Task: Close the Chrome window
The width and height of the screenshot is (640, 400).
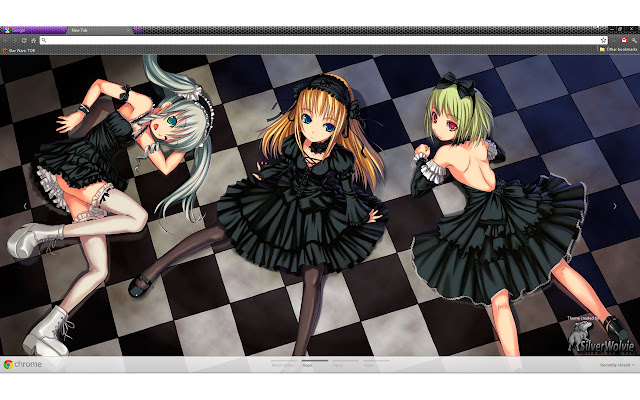Action: (632, 29)
